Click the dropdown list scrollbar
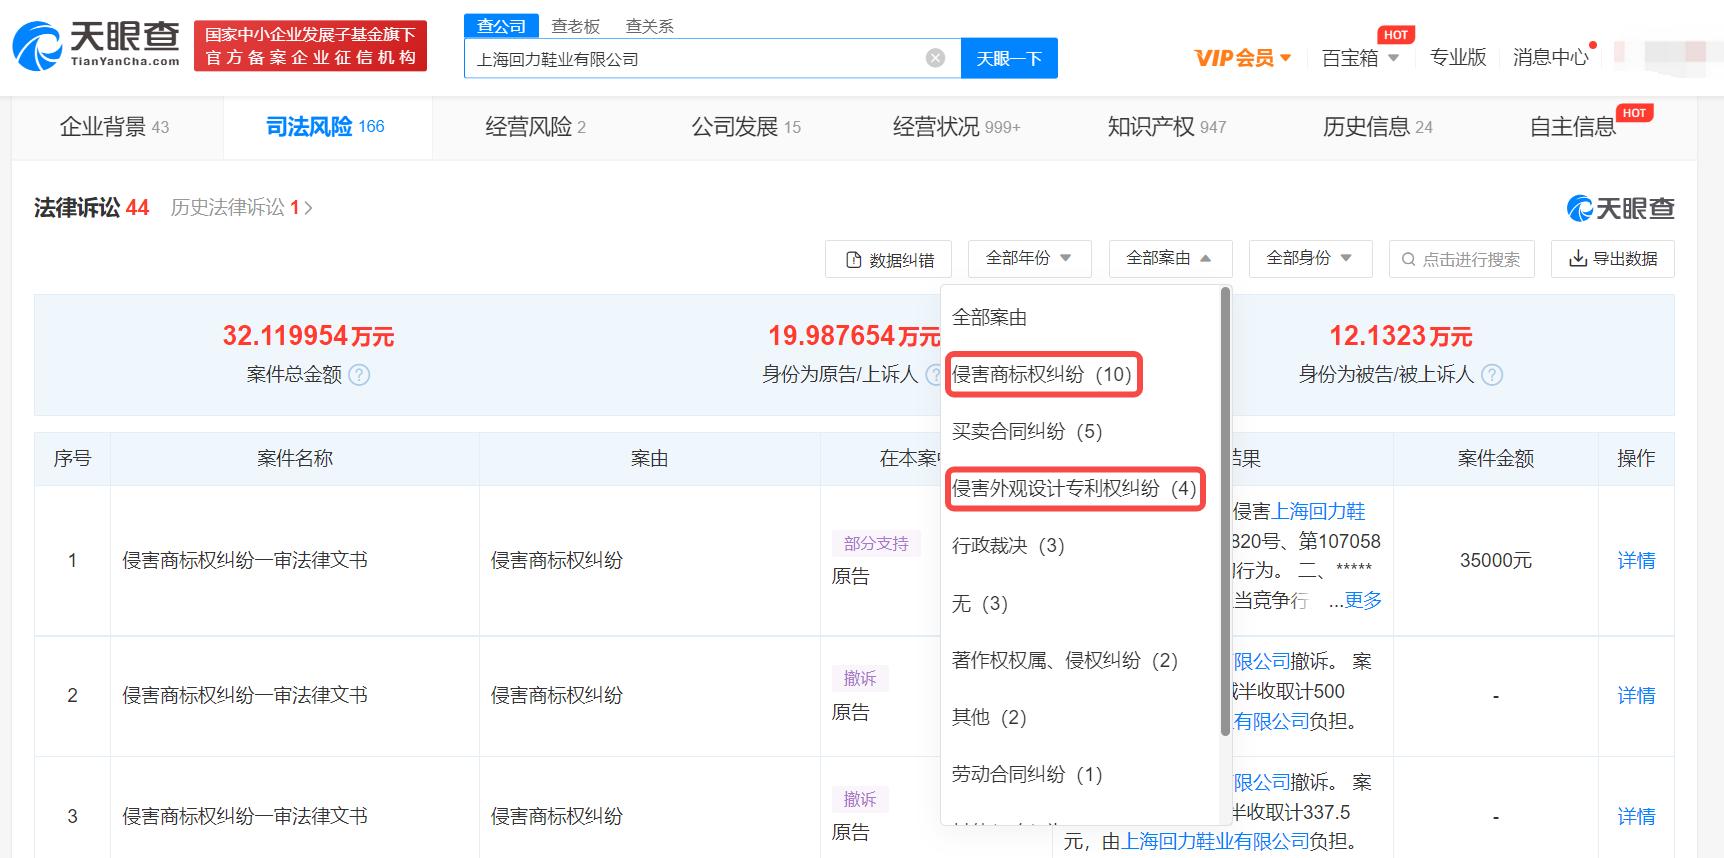The width and height of the screenshot is (1724, 858). pyautogui.click(x=1225, y=512)
